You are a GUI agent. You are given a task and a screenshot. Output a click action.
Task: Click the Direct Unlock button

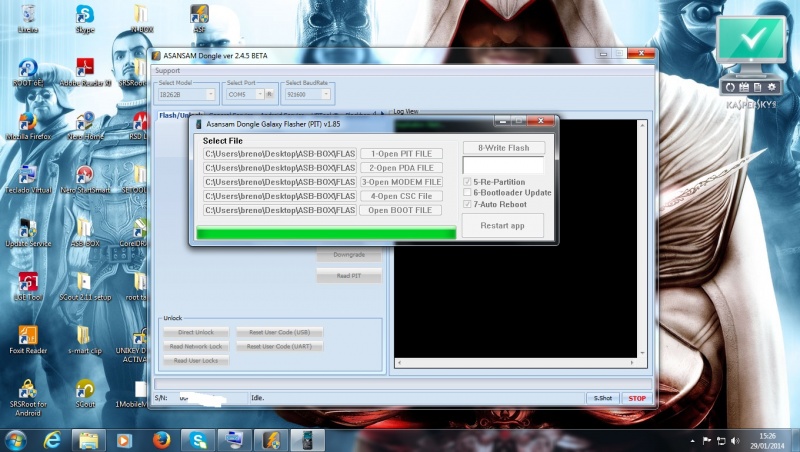(196, 332)
